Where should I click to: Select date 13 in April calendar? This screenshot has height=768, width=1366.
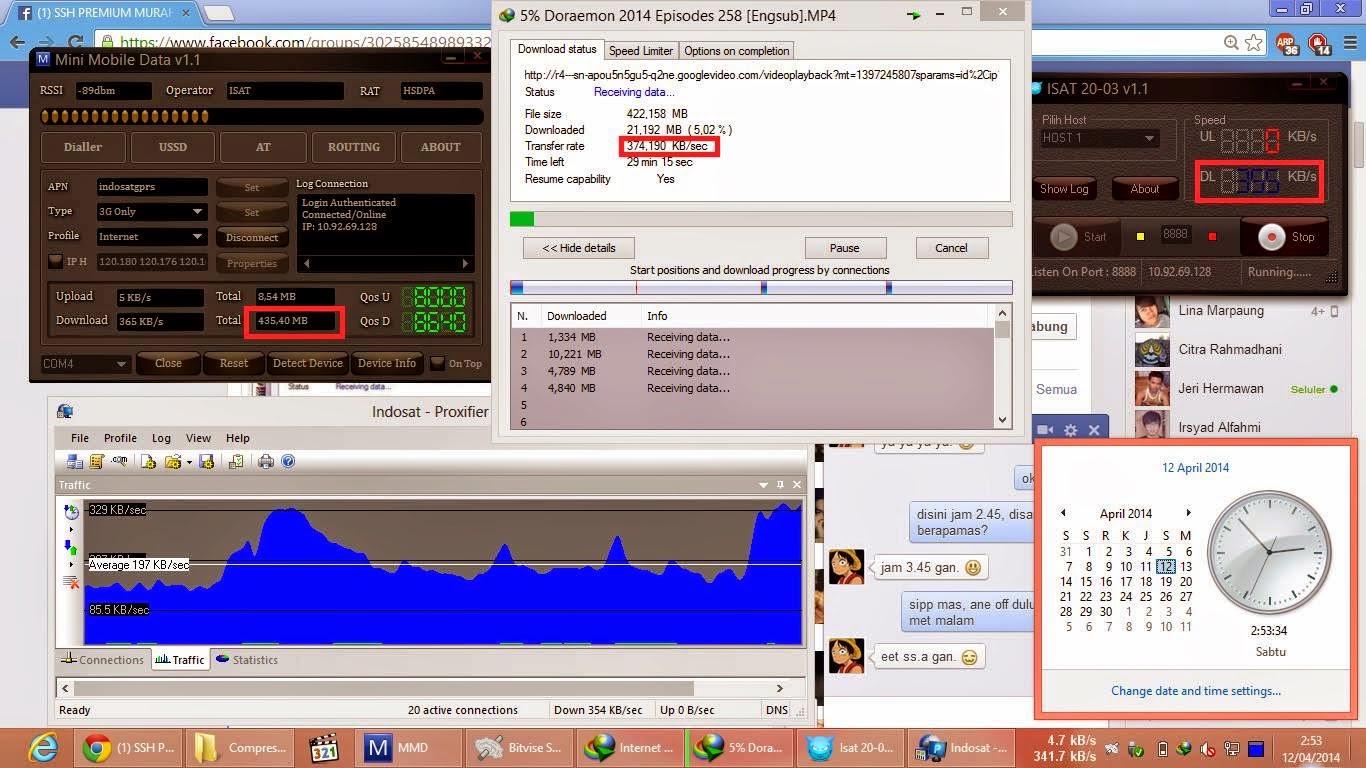coord(1186,566)
